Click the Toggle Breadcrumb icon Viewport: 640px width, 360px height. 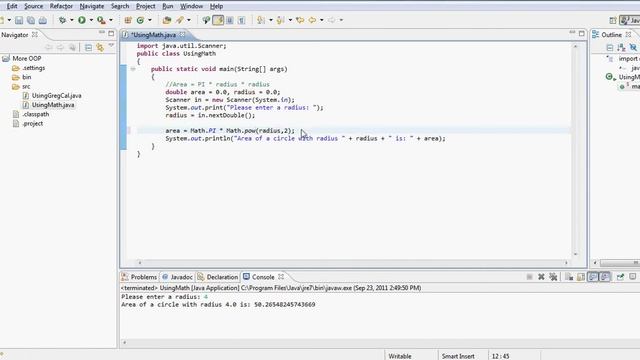point(206,20)
